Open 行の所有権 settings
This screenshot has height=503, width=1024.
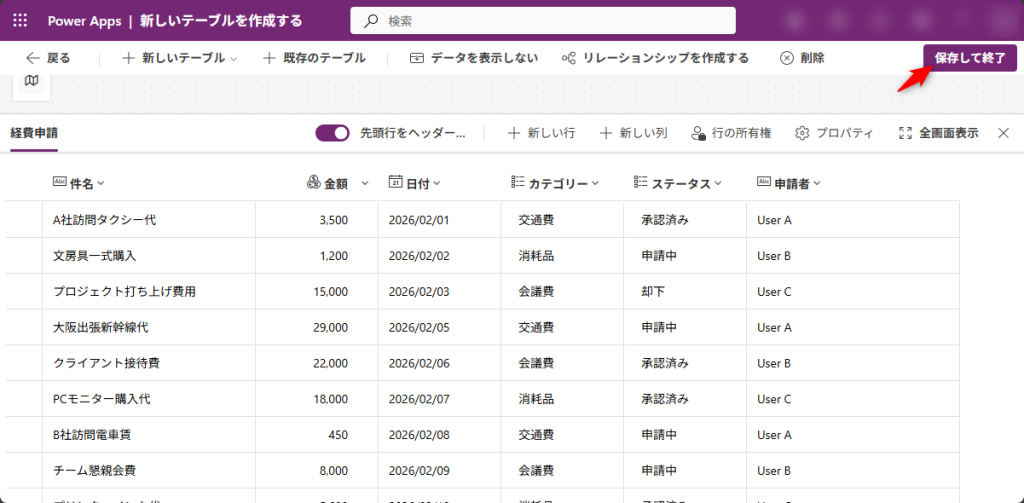[x=731, y=133]
